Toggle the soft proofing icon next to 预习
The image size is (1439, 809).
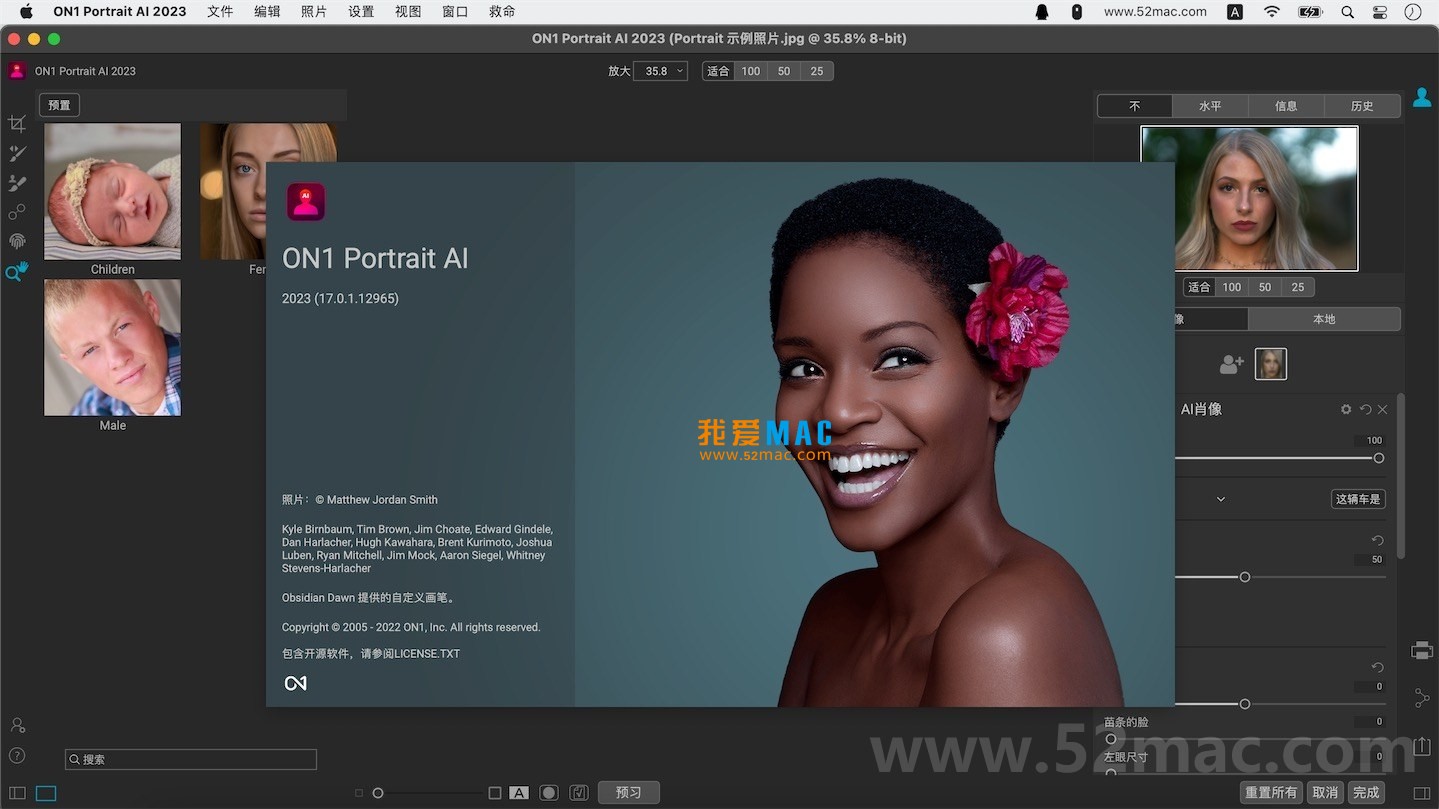pyautogui.click(x=578, y=793)
